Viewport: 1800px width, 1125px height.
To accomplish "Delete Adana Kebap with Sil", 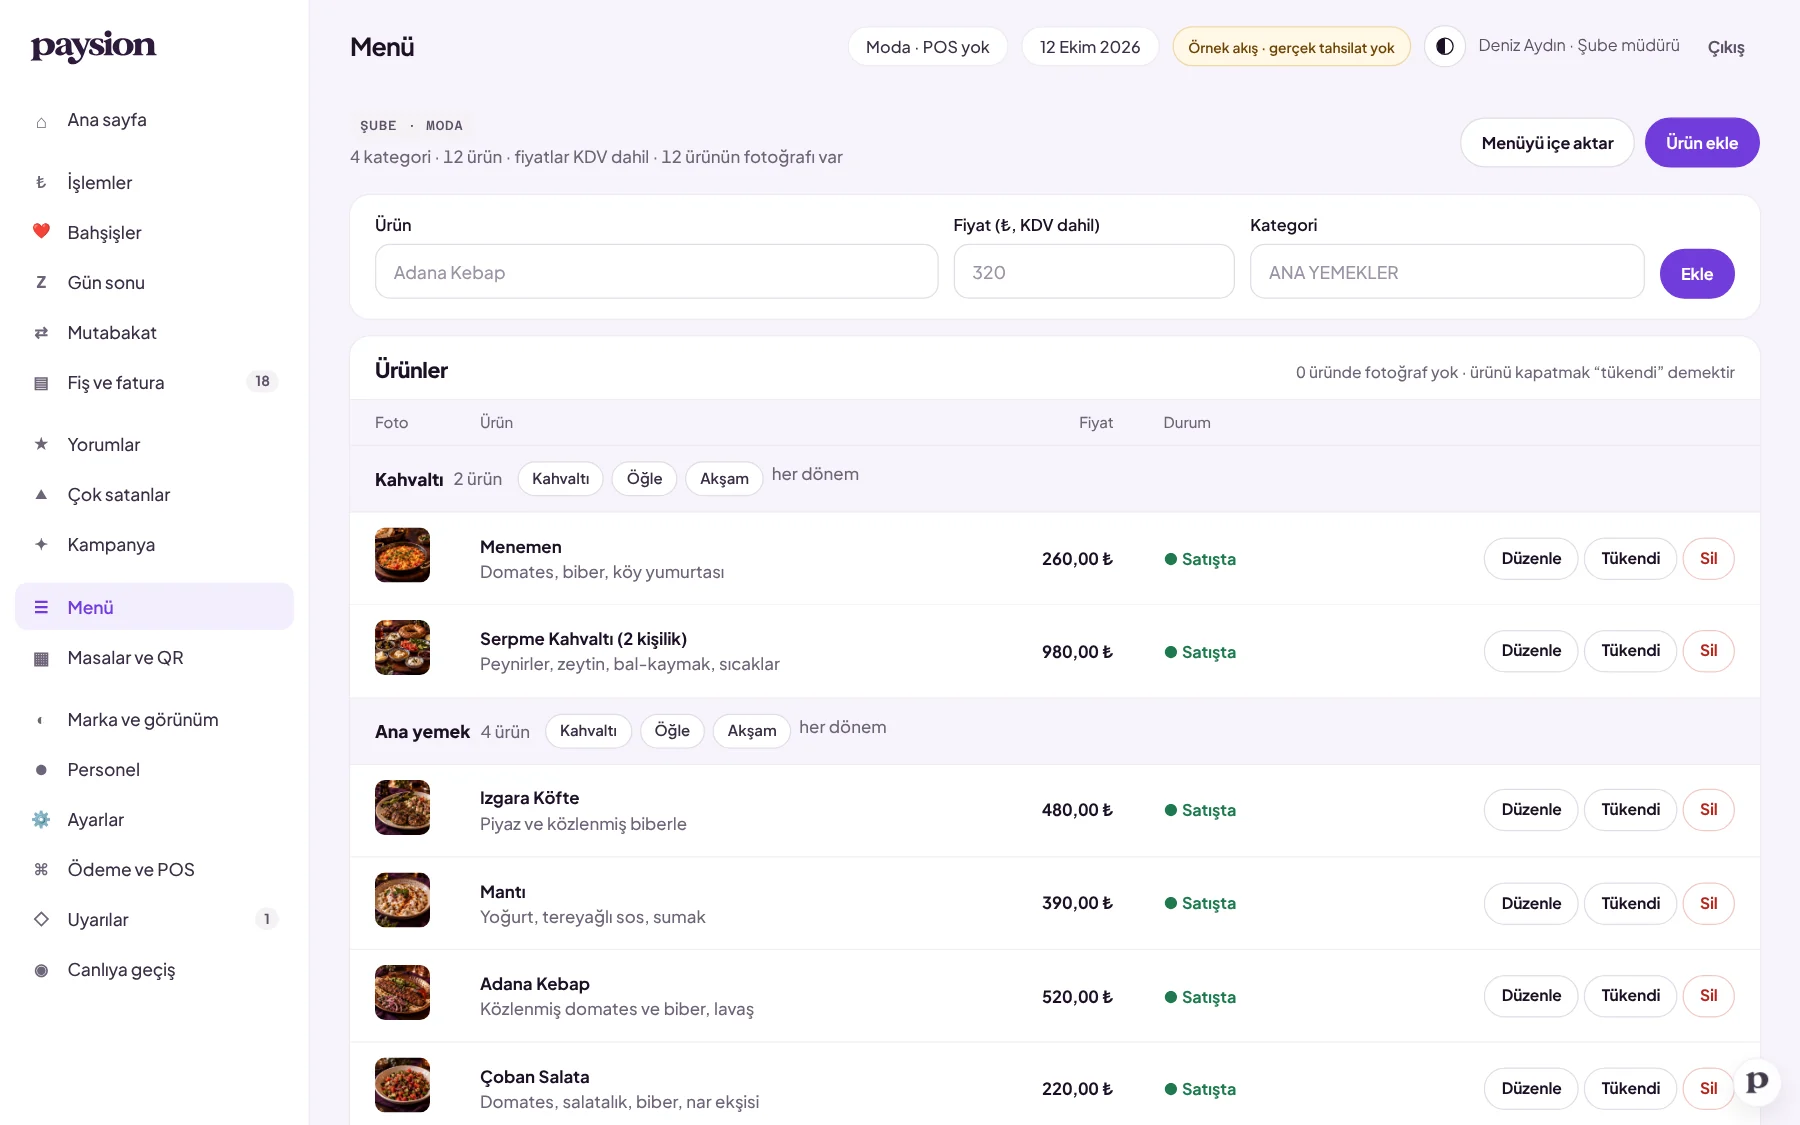I will (x=1708, y=996).
